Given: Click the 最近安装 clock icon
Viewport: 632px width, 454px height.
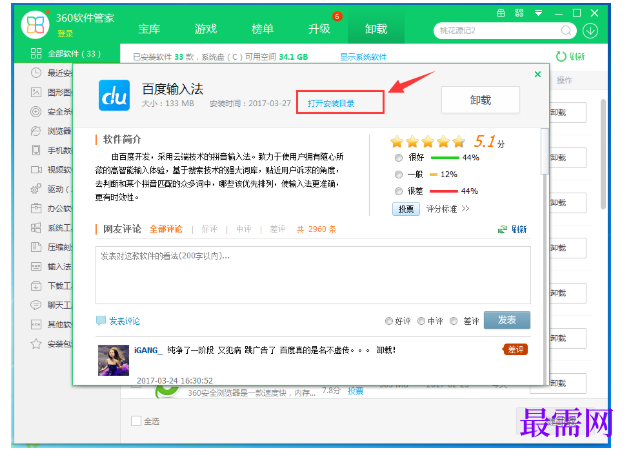Looking at the screenshot, I should coord(36,73).
